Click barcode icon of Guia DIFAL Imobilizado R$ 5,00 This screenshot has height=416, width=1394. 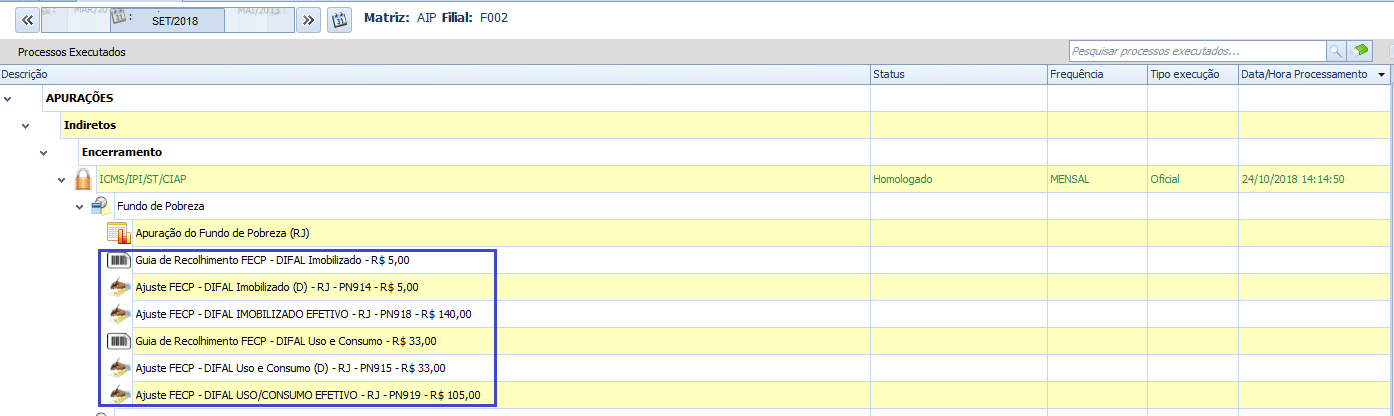click(x=119, y=260)
